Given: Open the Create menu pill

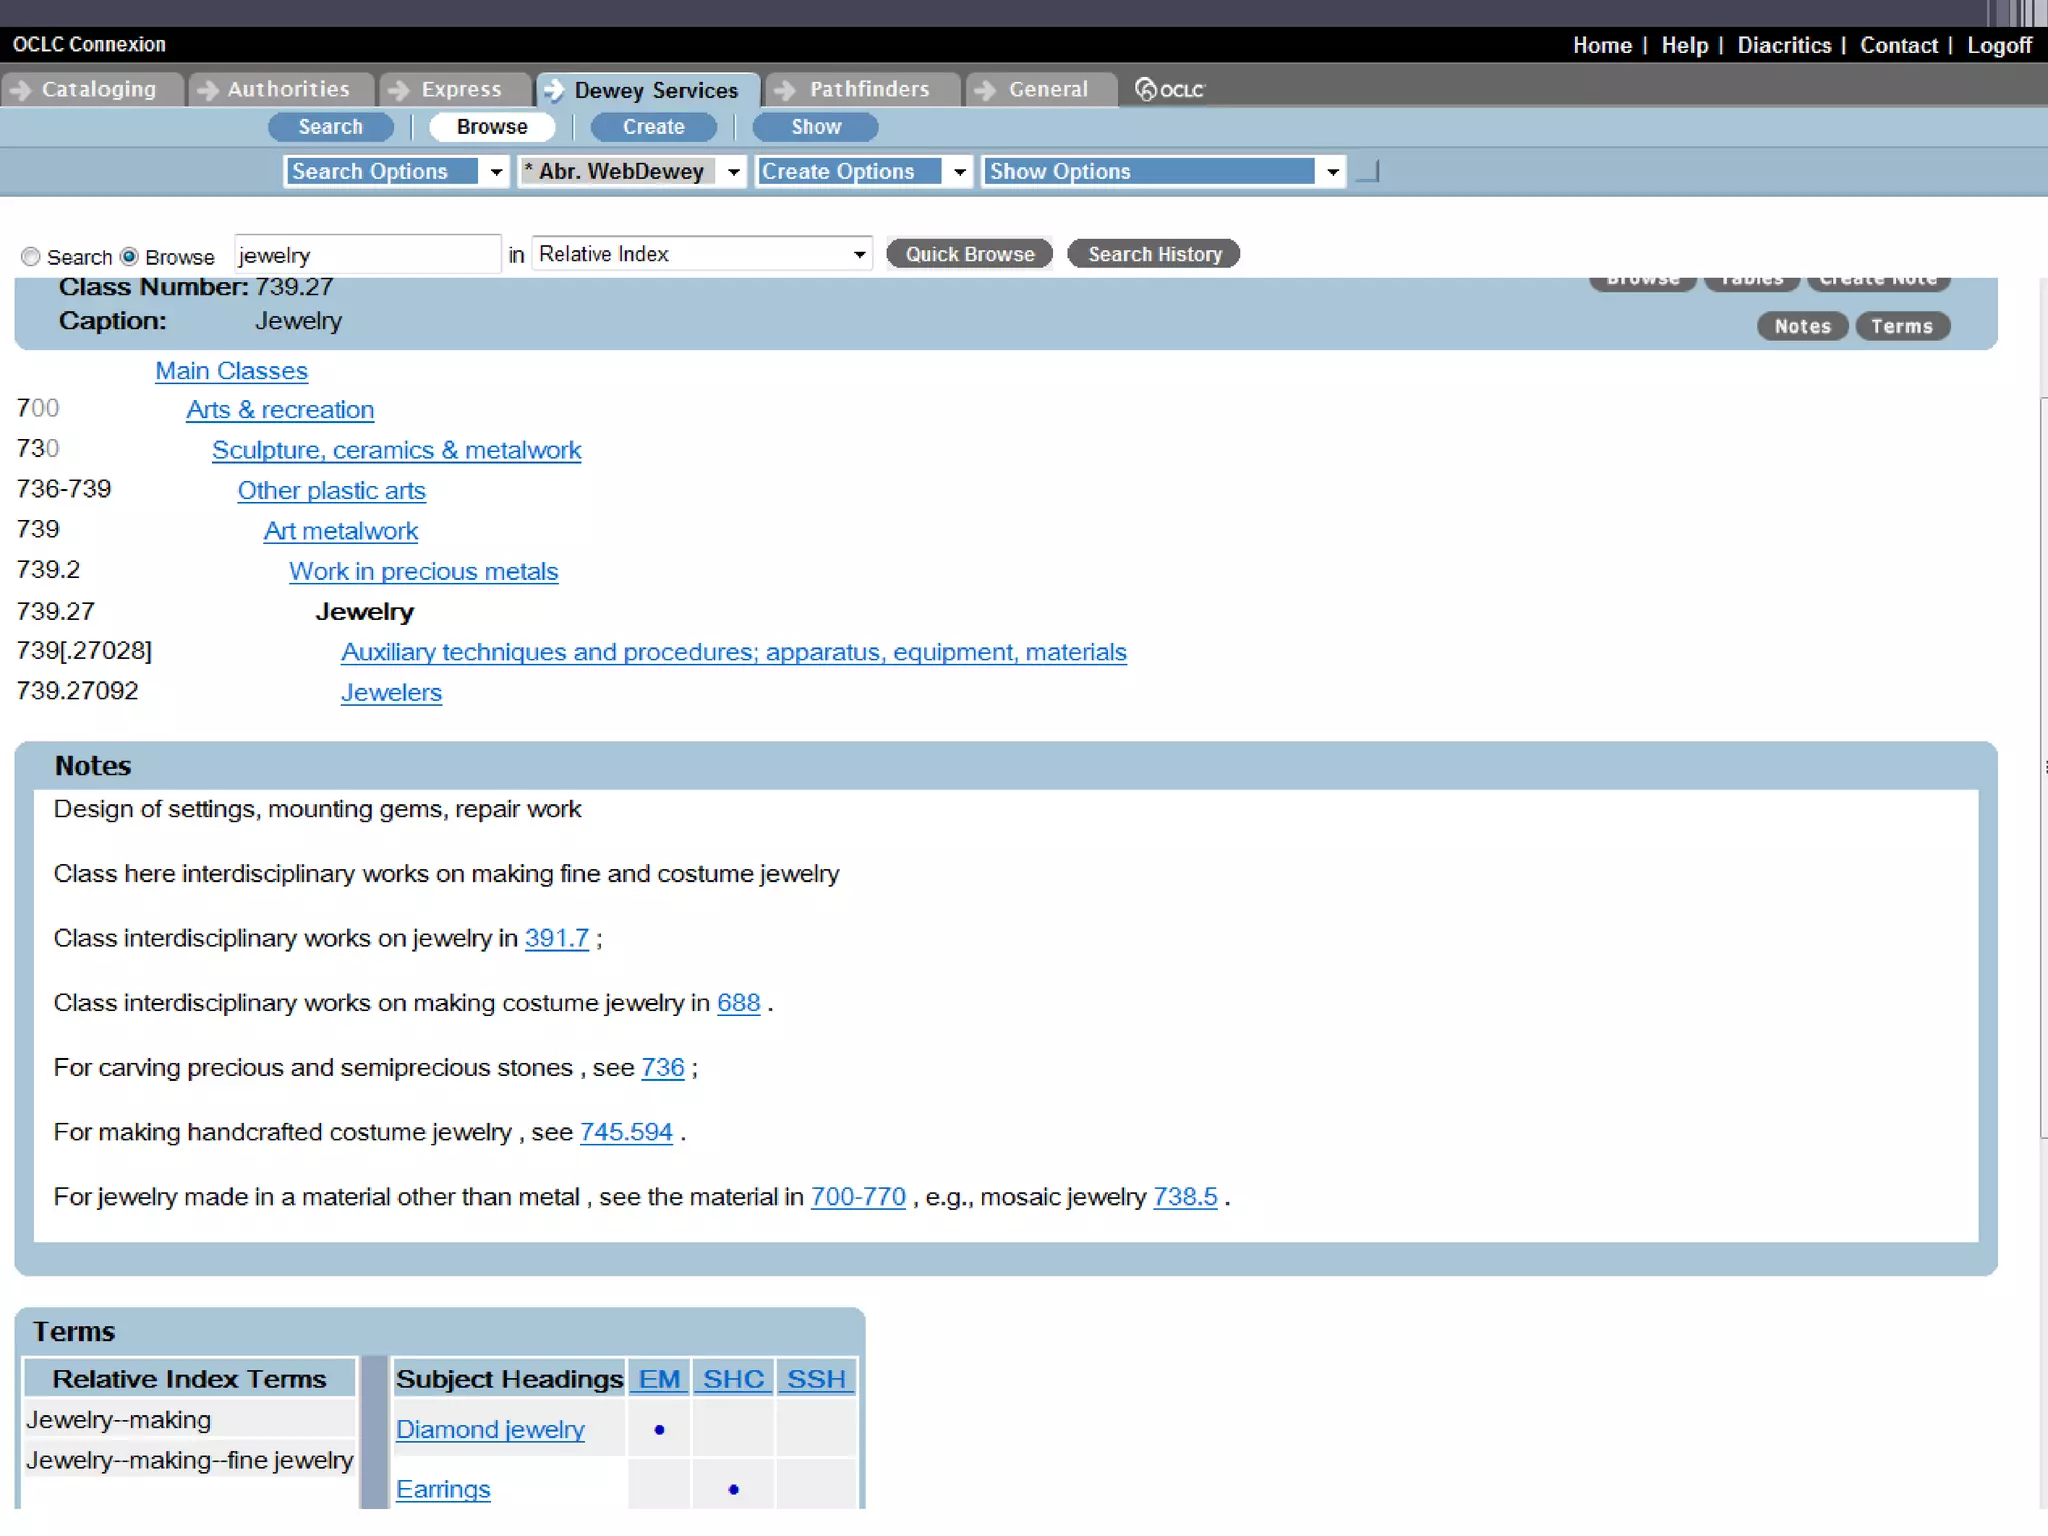Looking at the screenshot, I should point(653,127).
